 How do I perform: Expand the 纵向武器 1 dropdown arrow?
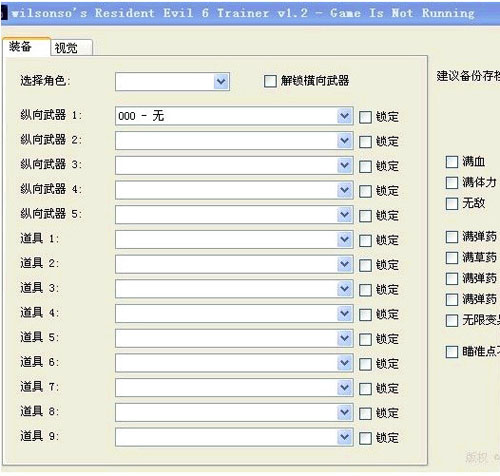point(345,116)
